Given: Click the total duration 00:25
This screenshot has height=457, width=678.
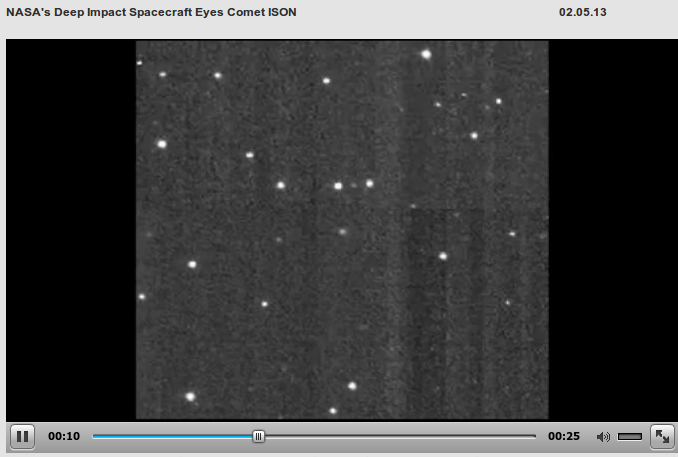Looking at the screenshot, I should click(x=564, y=436).
